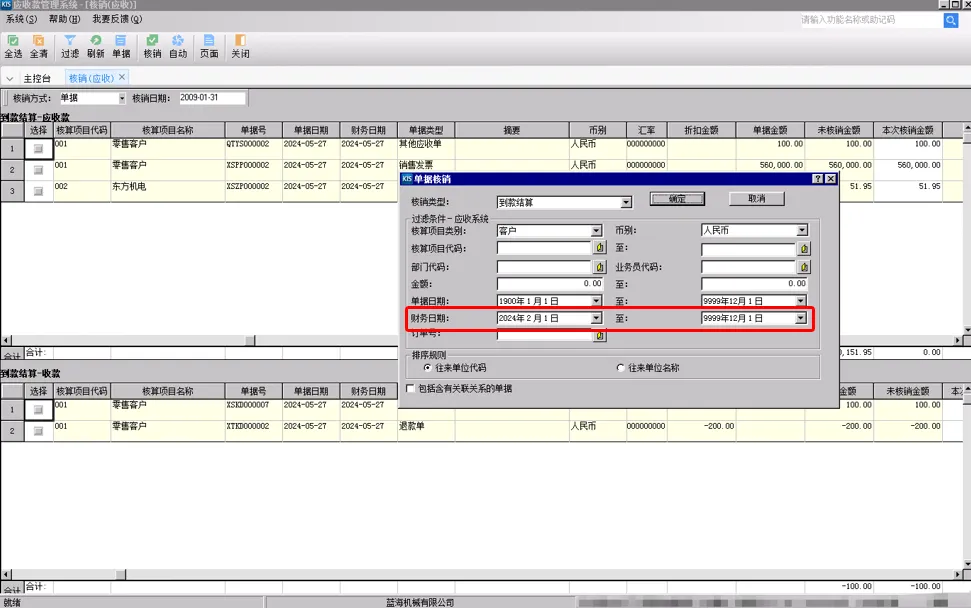
Task: Click the 核销 write-off toolbar icon
Action: click(x=152, y=46)
